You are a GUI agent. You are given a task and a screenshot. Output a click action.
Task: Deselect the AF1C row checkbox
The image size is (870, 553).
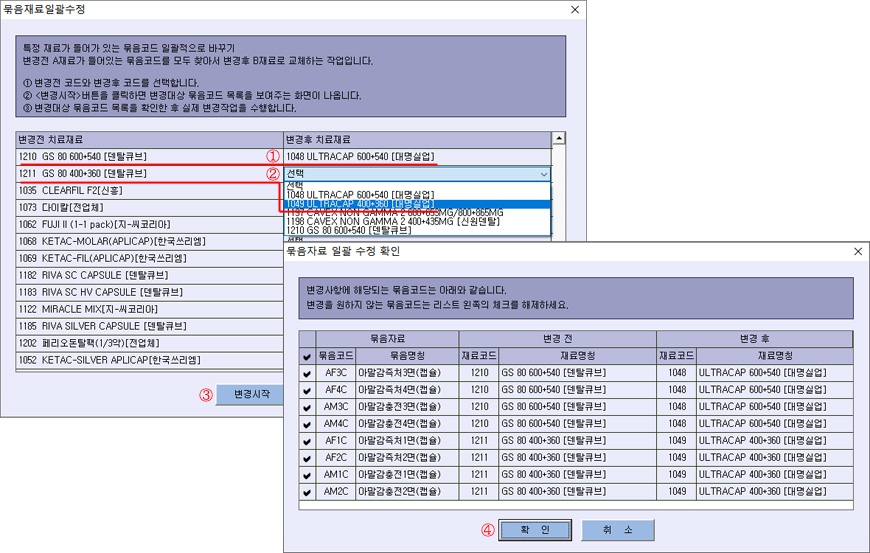click(x=307, y=441)
